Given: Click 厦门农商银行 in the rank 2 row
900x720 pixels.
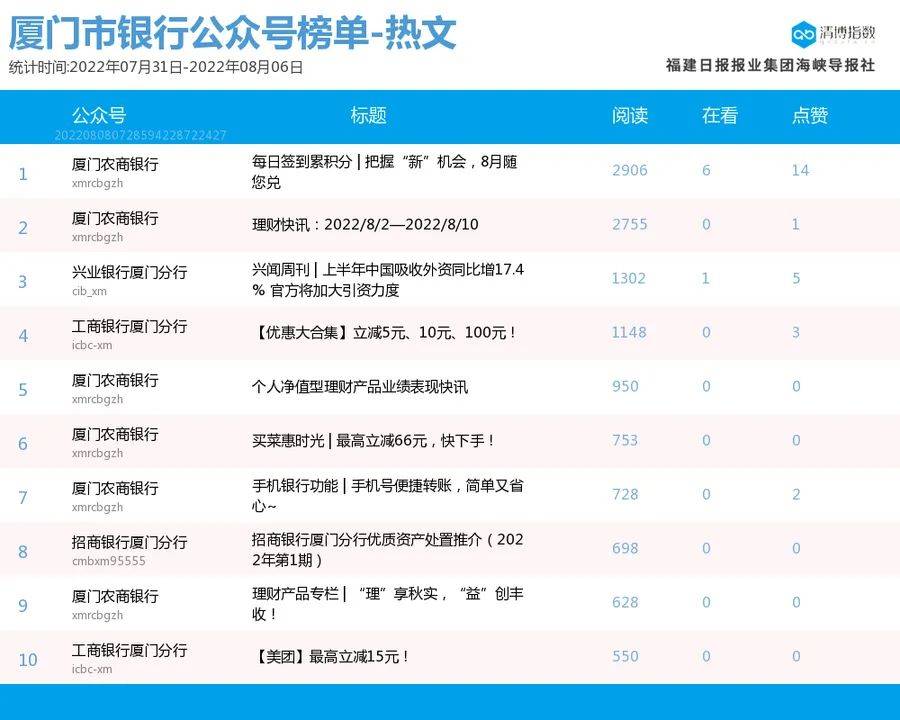Looking at the screenshot, I should (115, 218).
